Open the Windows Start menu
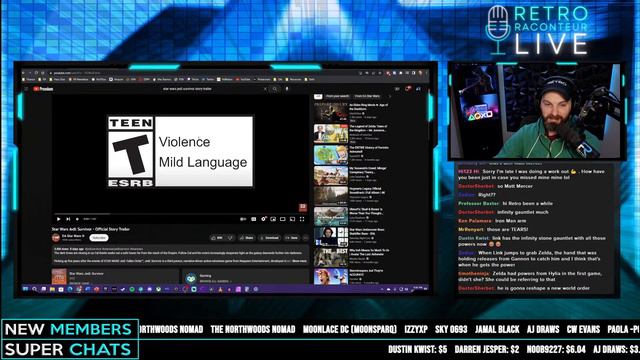640x360 pixels. (25, 289)
